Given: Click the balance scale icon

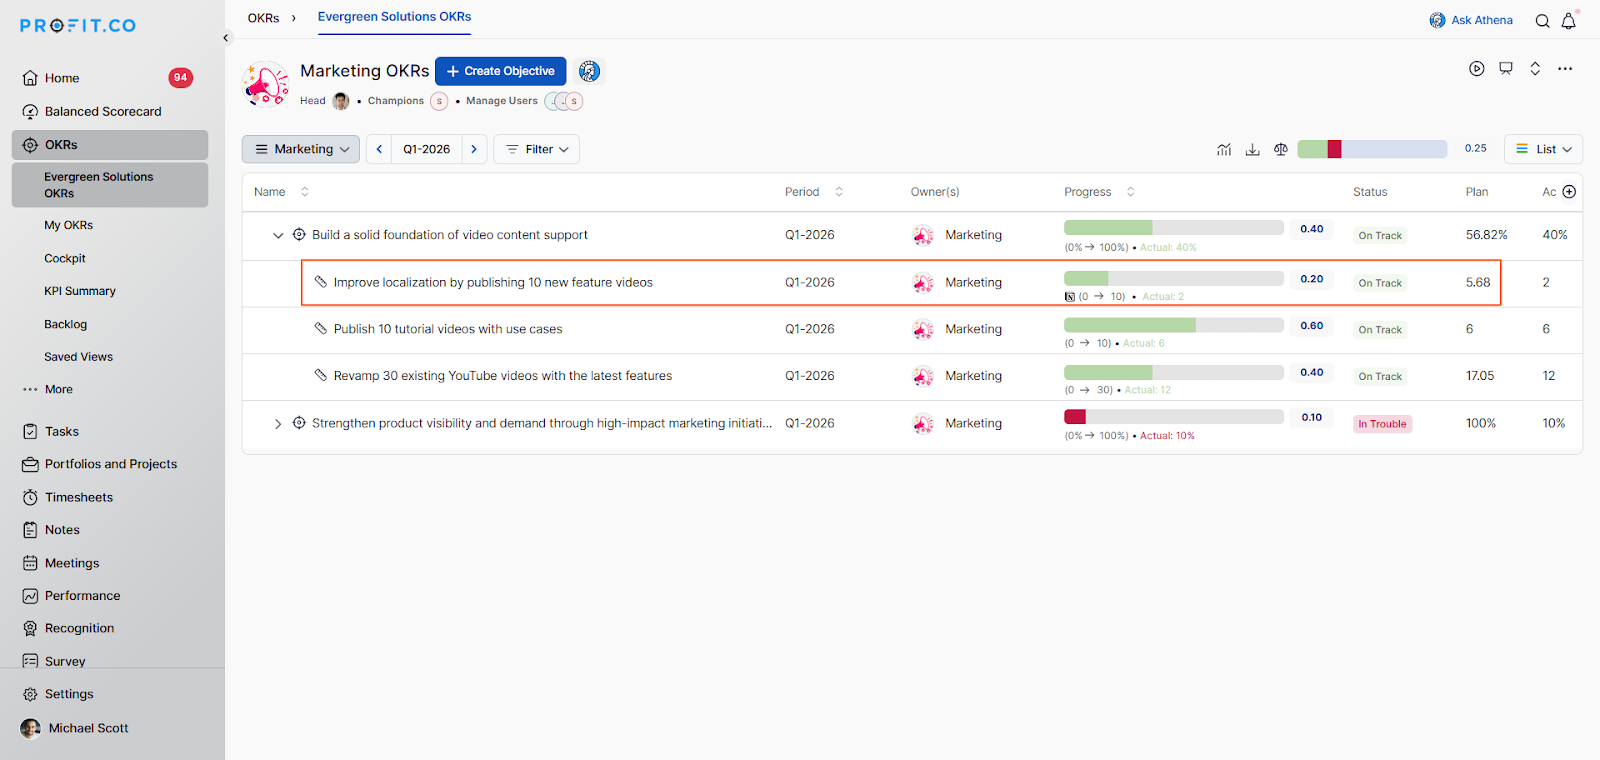Looking at the screenshot, I should pos(1281,149).
